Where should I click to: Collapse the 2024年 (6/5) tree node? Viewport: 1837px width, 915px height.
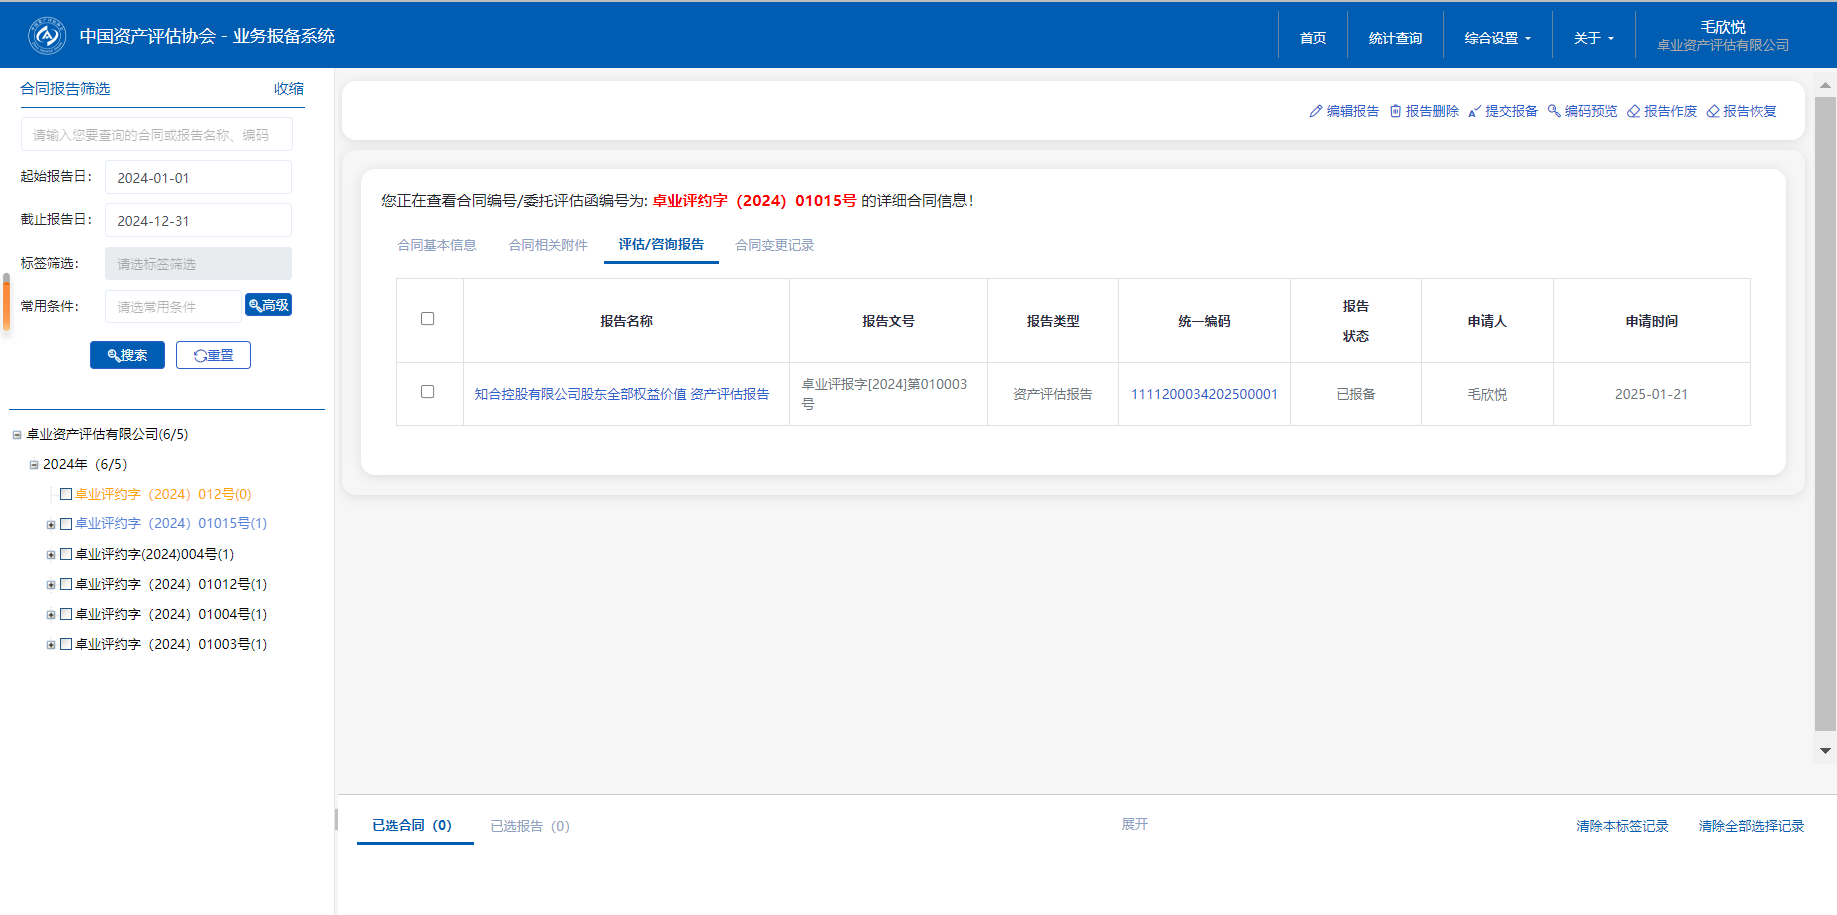(x=34, y=465)
